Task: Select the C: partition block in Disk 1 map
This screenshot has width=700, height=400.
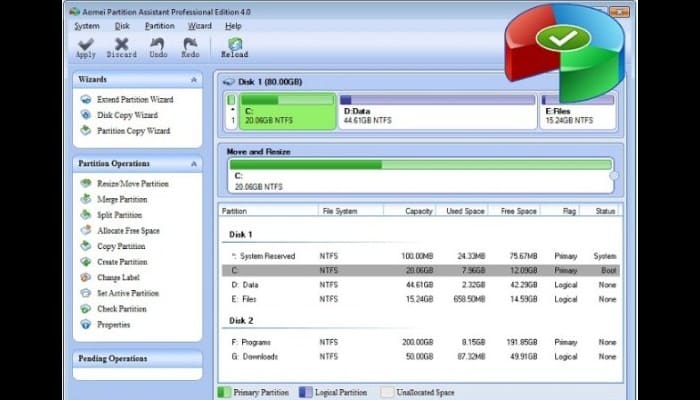Action: tap(288, 111)
